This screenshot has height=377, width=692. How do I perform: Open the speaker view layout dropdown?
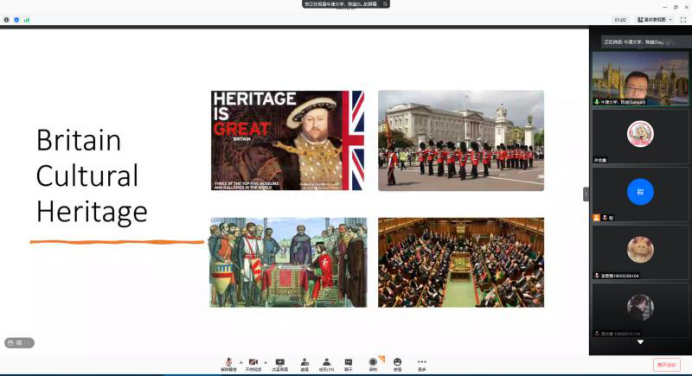(x=655, y=20)
